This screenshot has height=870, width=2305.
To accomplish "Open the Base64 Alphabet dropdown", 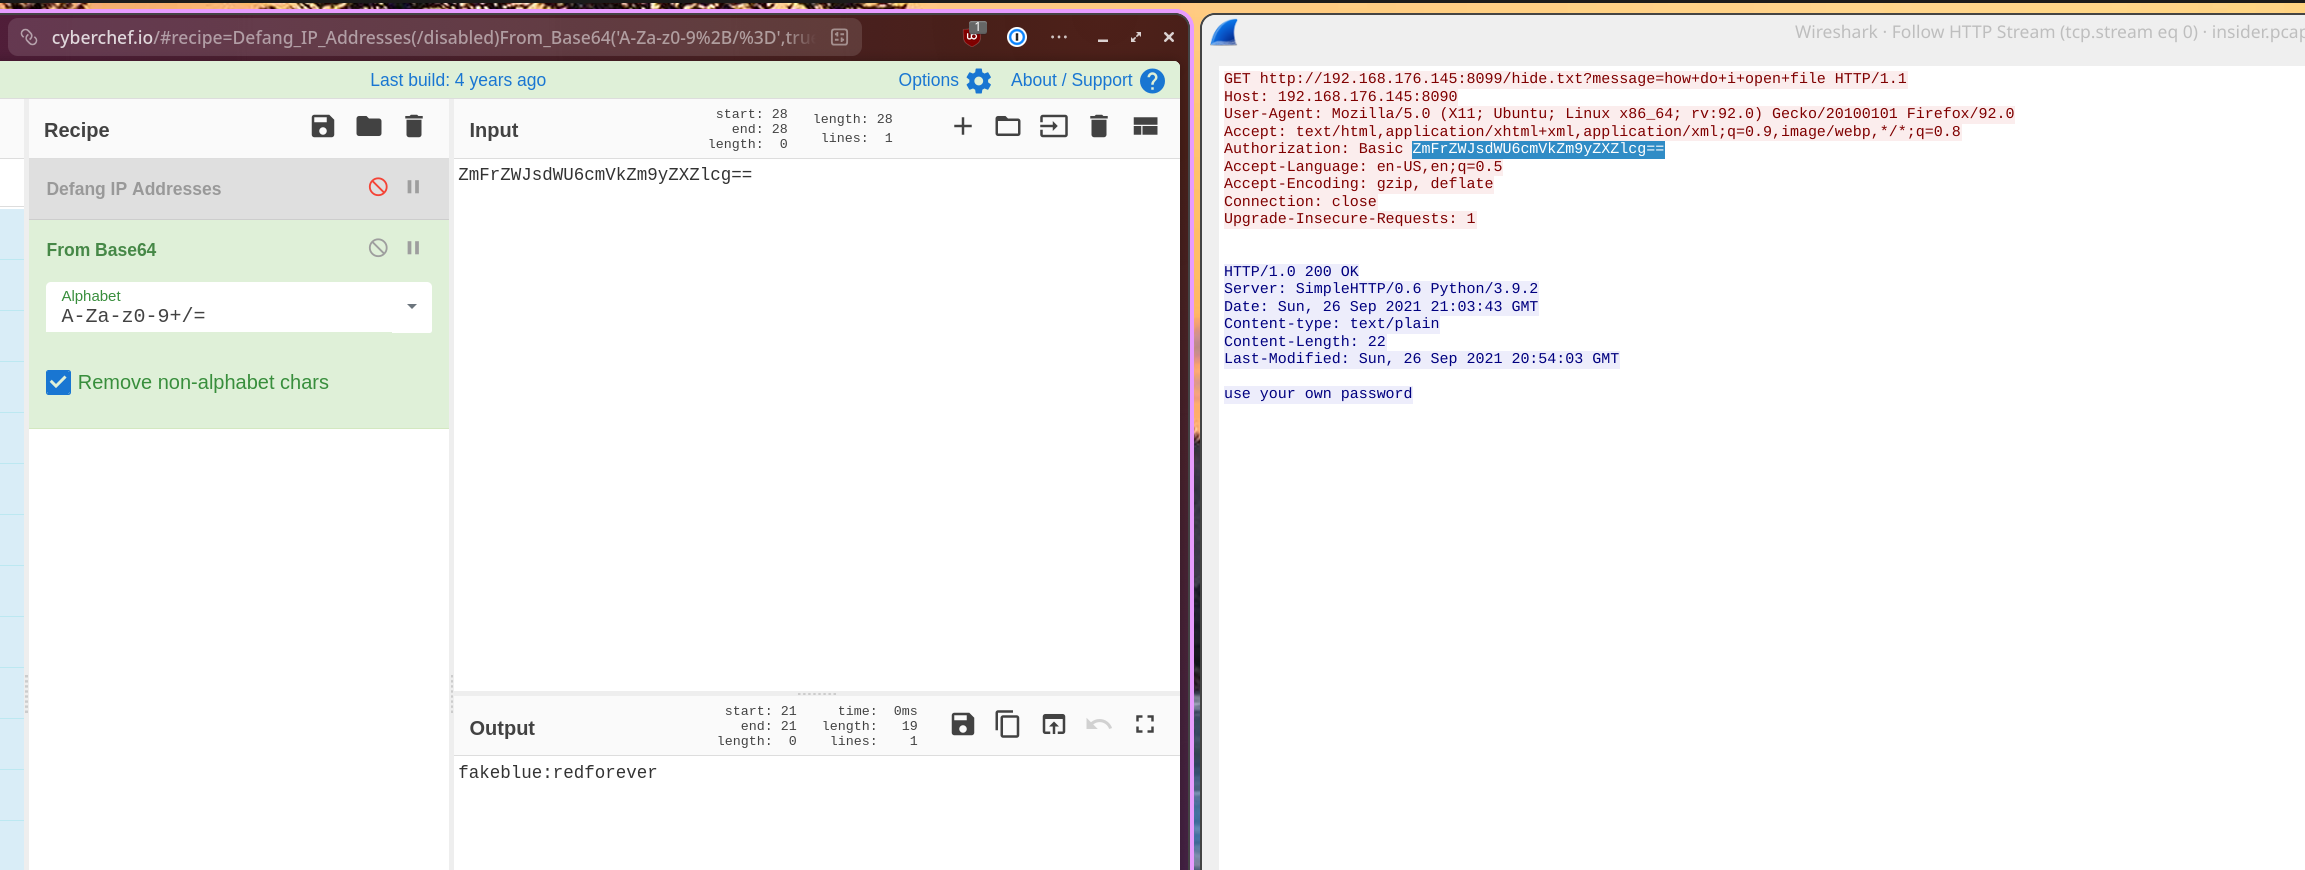I will click(x=411, y=307).
